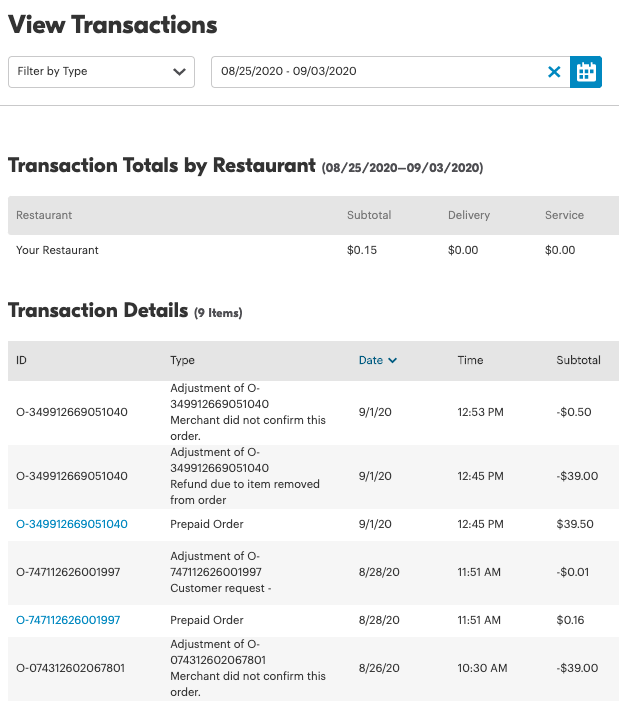Image resolution: width=619 pixels, height=702 pixels.
Task: Click the Subtotal column header in Transaction Details
Action: (578, 360)
